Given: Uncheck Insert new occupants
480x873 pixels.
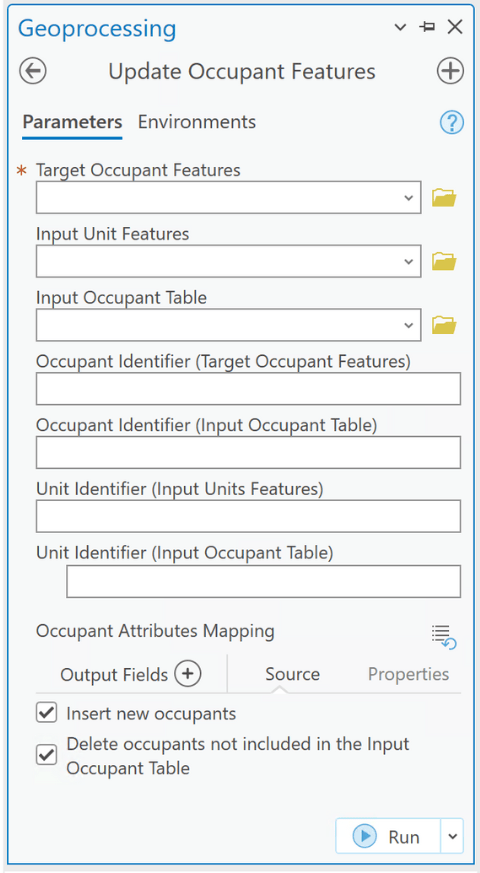Looking at the screenshot, I should tap(46, 713).
